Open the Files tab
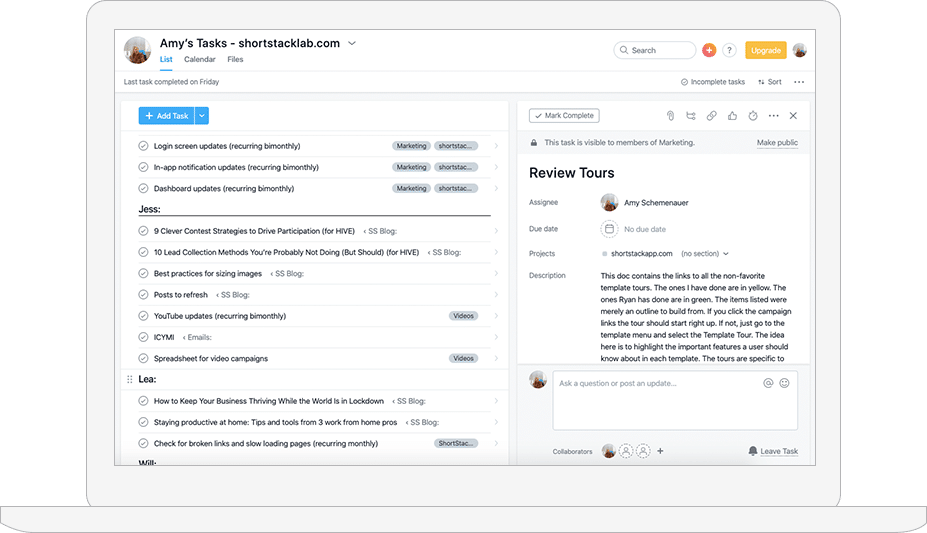This screenshot has width=927, height=533. click(235, 60)
